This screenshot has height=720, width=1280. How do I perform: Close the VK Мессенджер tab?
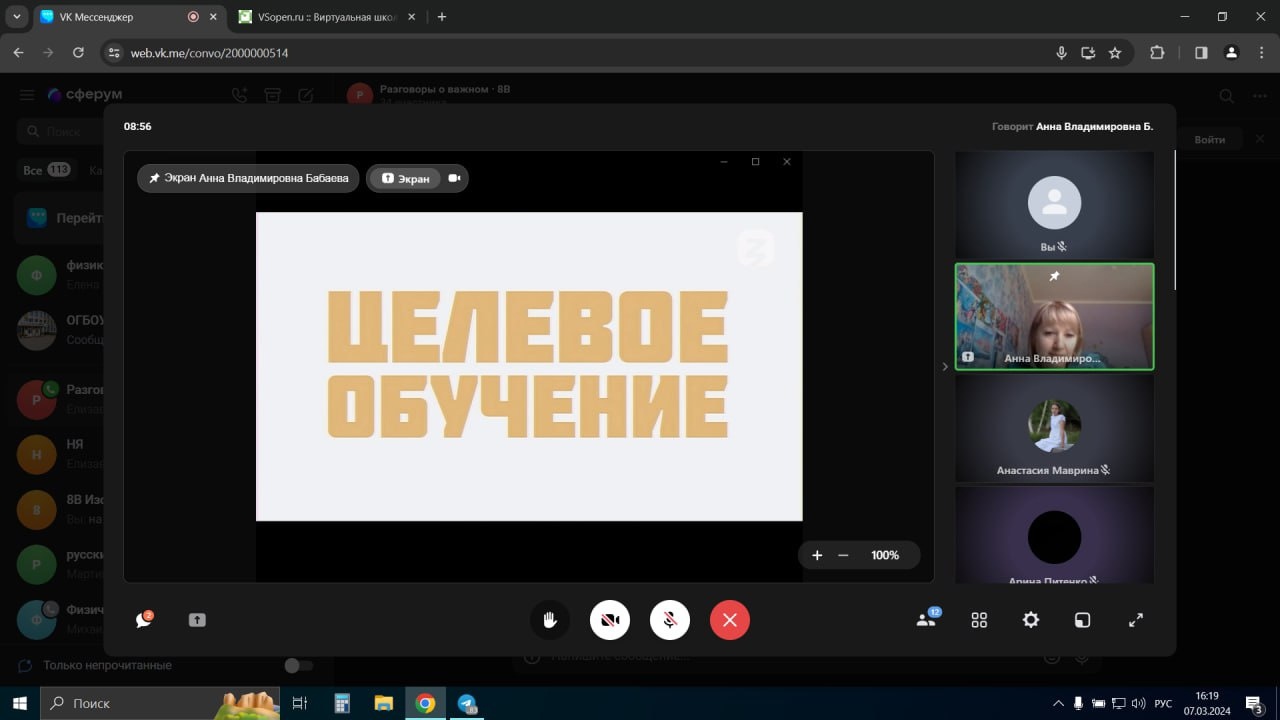pyautogui.click(x=213, y=17)
